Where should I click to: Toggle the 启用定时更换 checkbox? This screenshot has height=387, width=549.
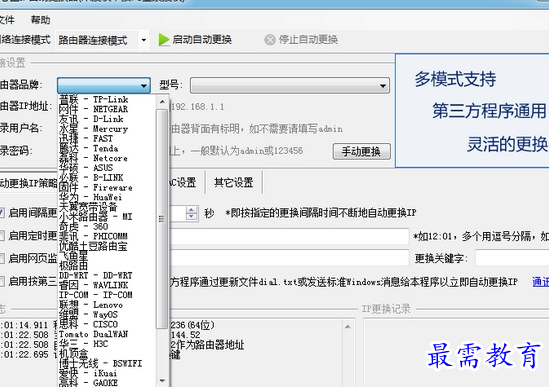click(2, 236)
